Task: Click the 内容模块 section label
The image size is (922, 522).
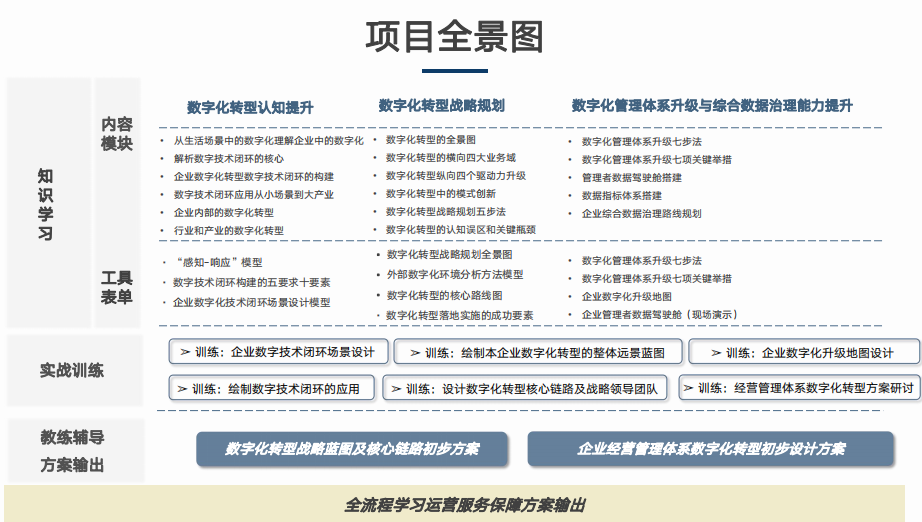Action: (x=117, y=134)
